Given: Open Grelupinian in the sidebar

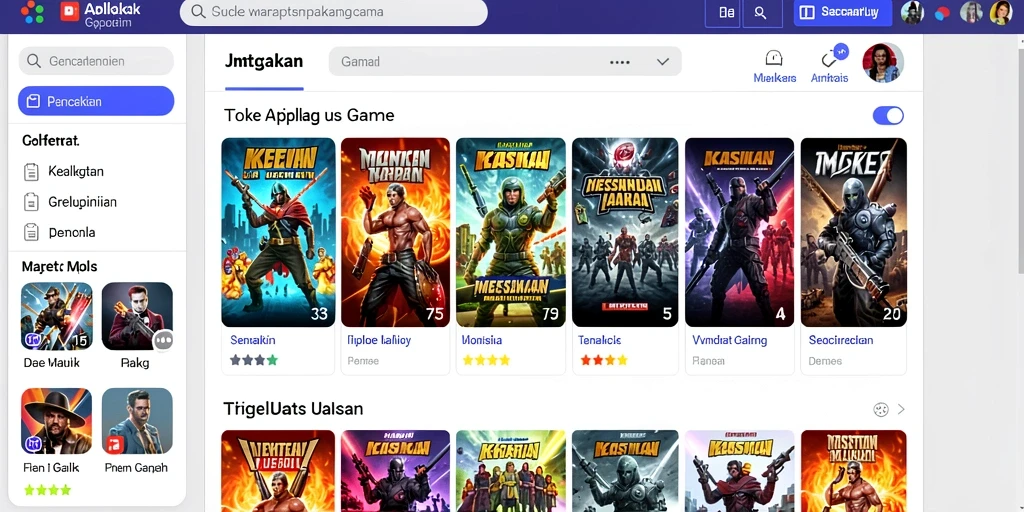Looking at the screenshot, I should click(82, 202).
